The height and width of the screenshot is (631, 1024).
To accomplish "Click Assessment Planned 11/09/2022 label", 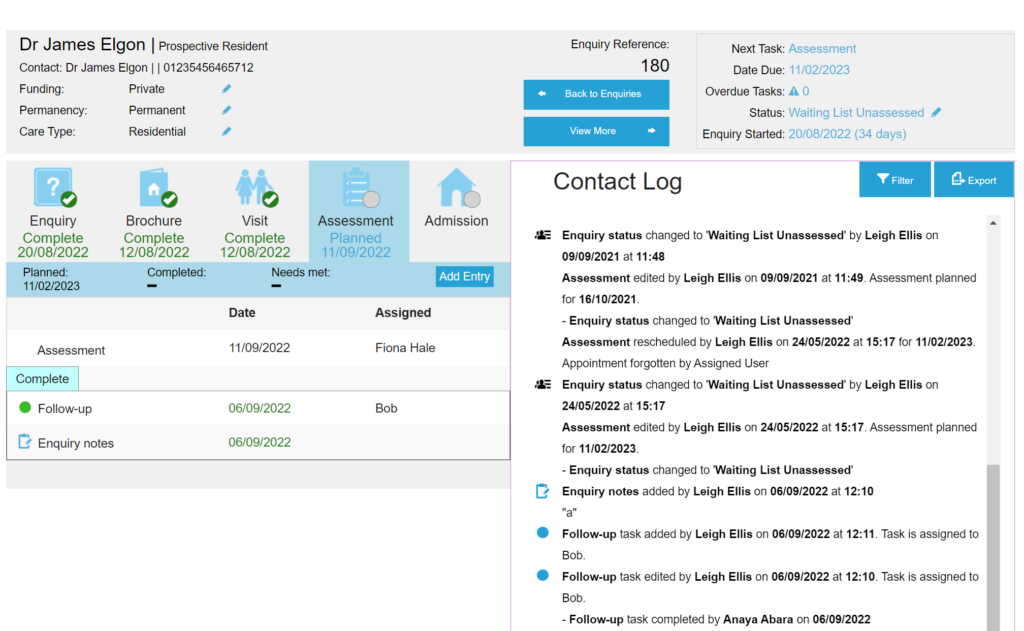I will click(355, 245).
